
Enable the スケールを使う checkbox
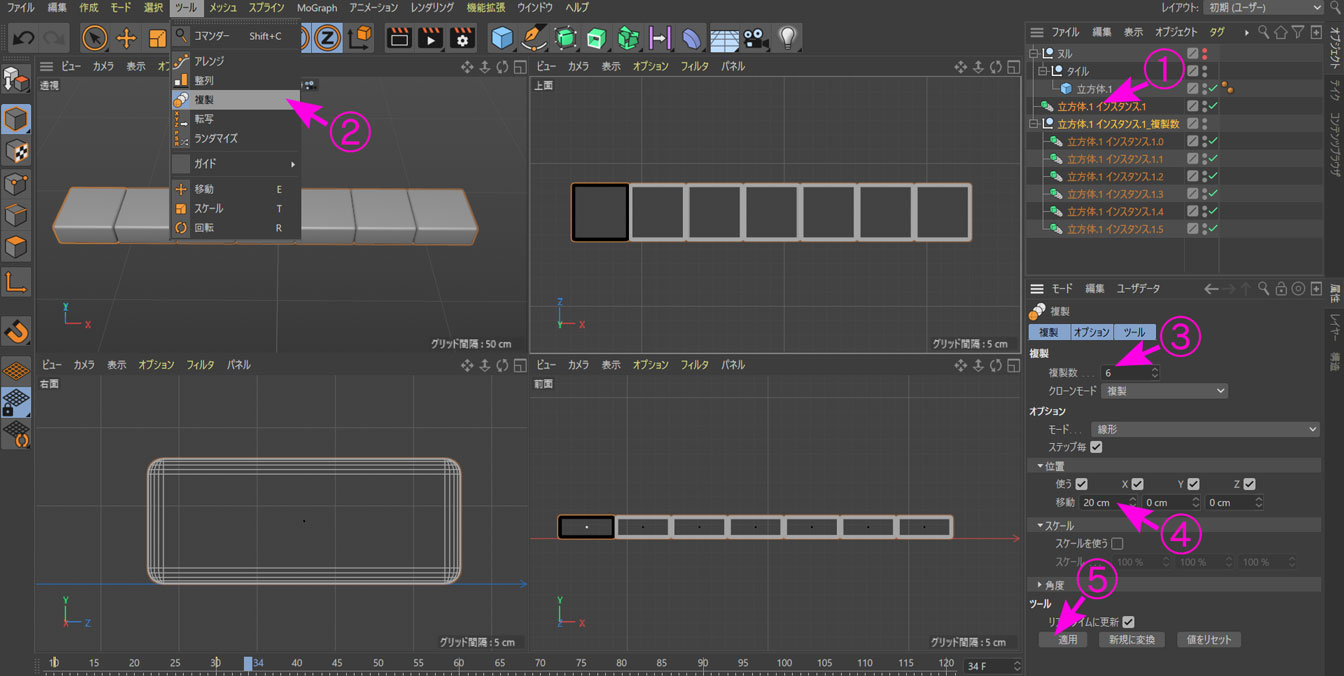(x=1117, y=544)
